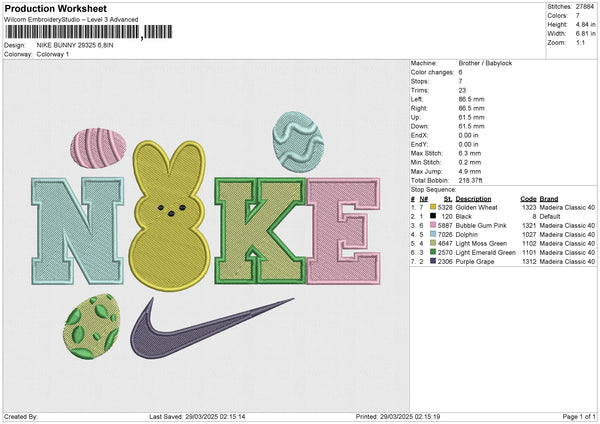
Task: Click the Brand column header
Action: point(549,198)
